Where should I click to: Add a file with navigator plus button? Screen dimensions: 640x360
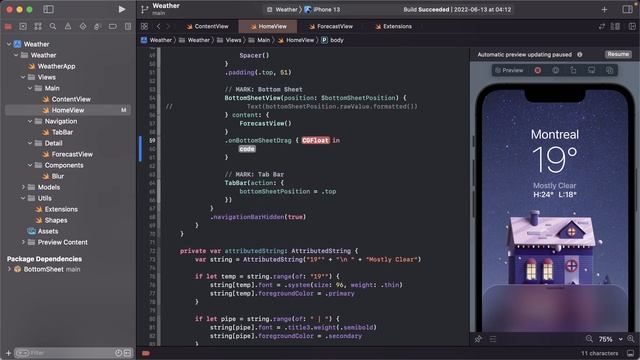point(8,353)
